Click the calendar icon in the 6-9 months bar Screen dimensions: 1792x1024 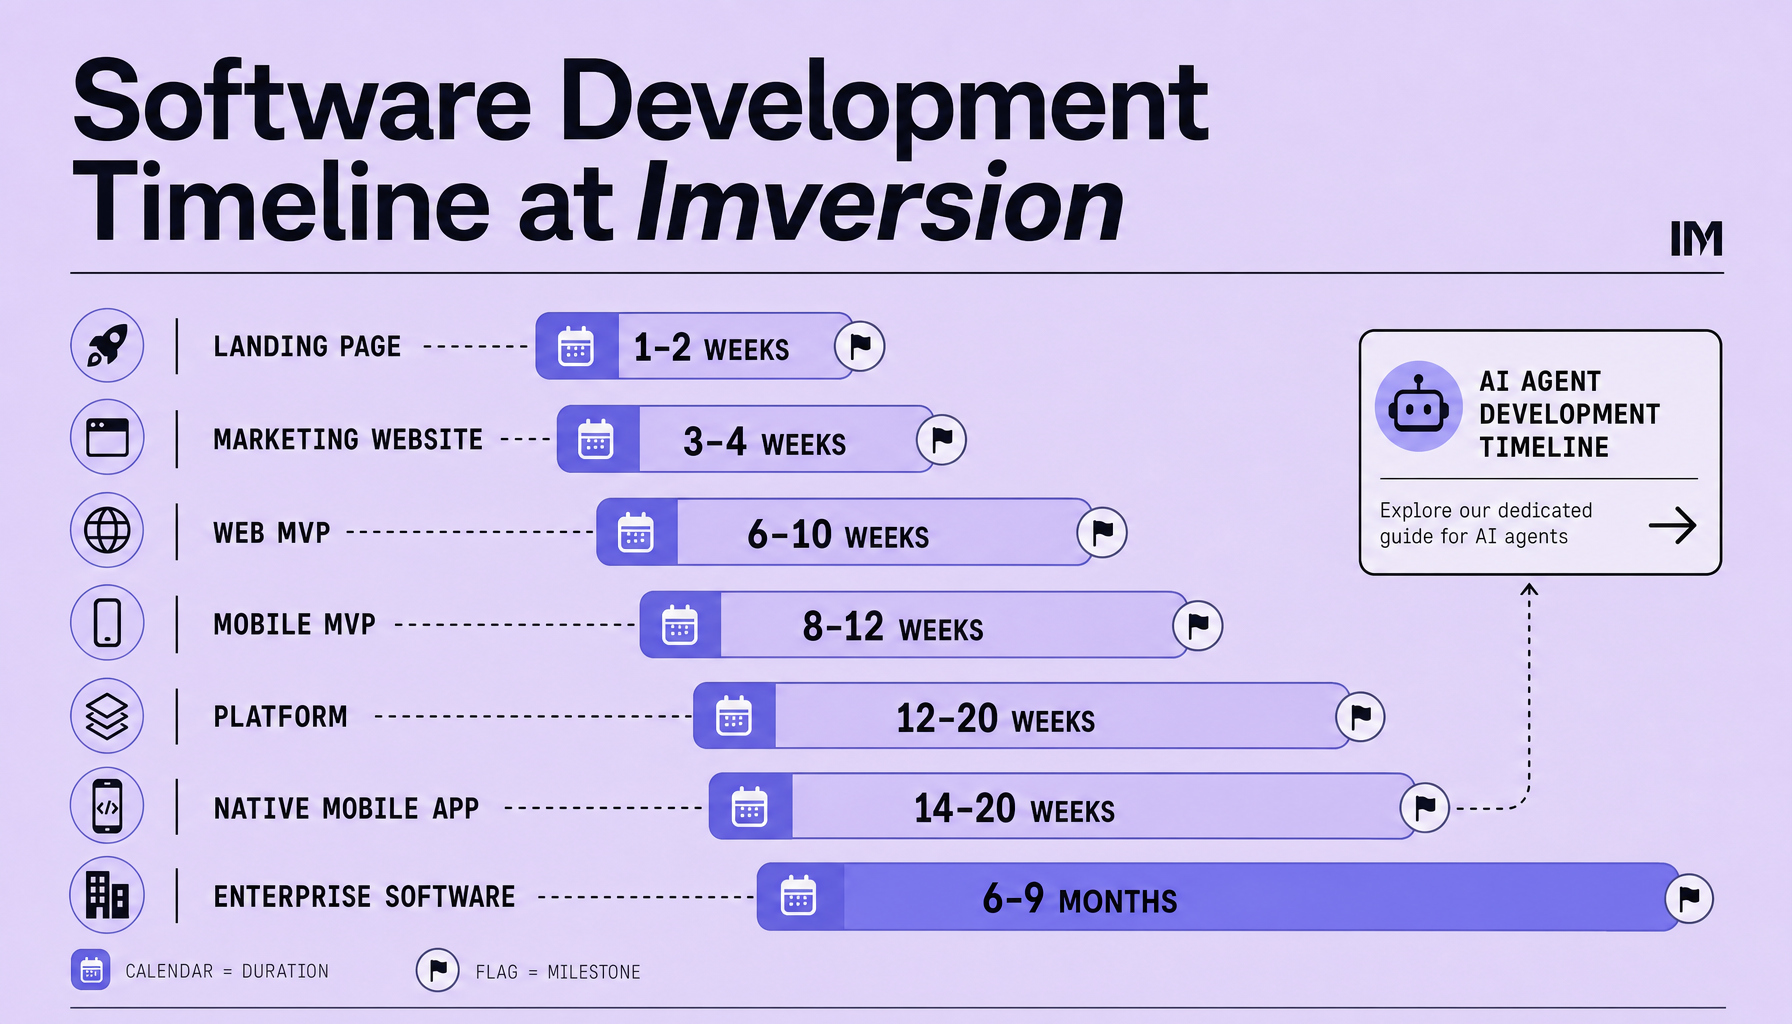pos(798,896)
